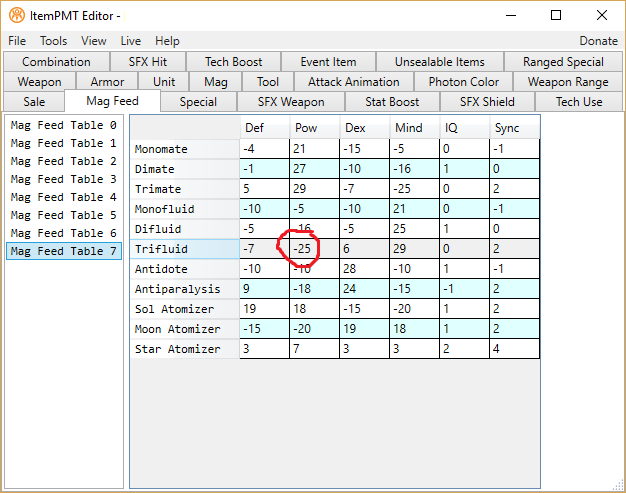Open the Weapon Range tab
Image resolution: width=626 pixels, height=493 pixels.
[567, 82]
